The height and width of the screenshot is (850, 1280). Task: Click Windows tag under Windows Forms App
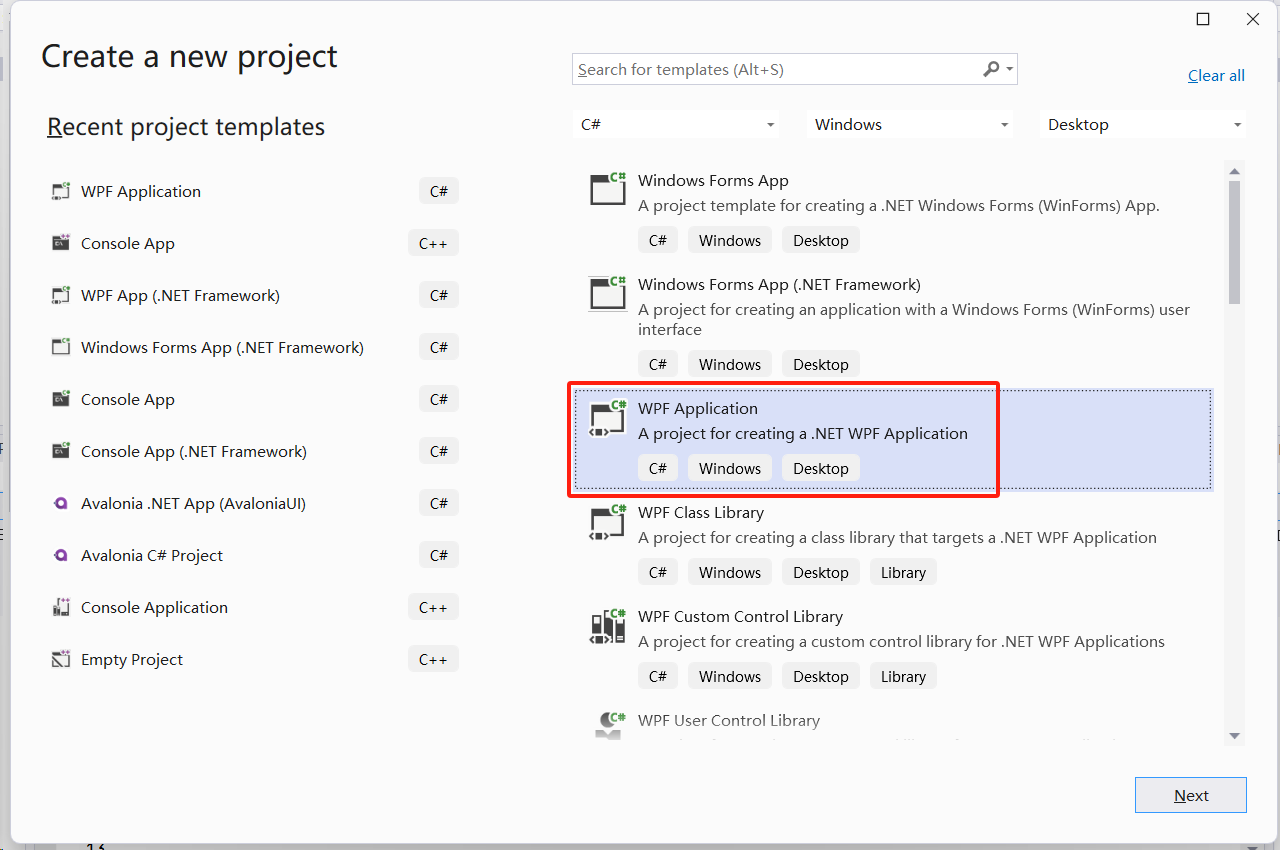point(730,240)
